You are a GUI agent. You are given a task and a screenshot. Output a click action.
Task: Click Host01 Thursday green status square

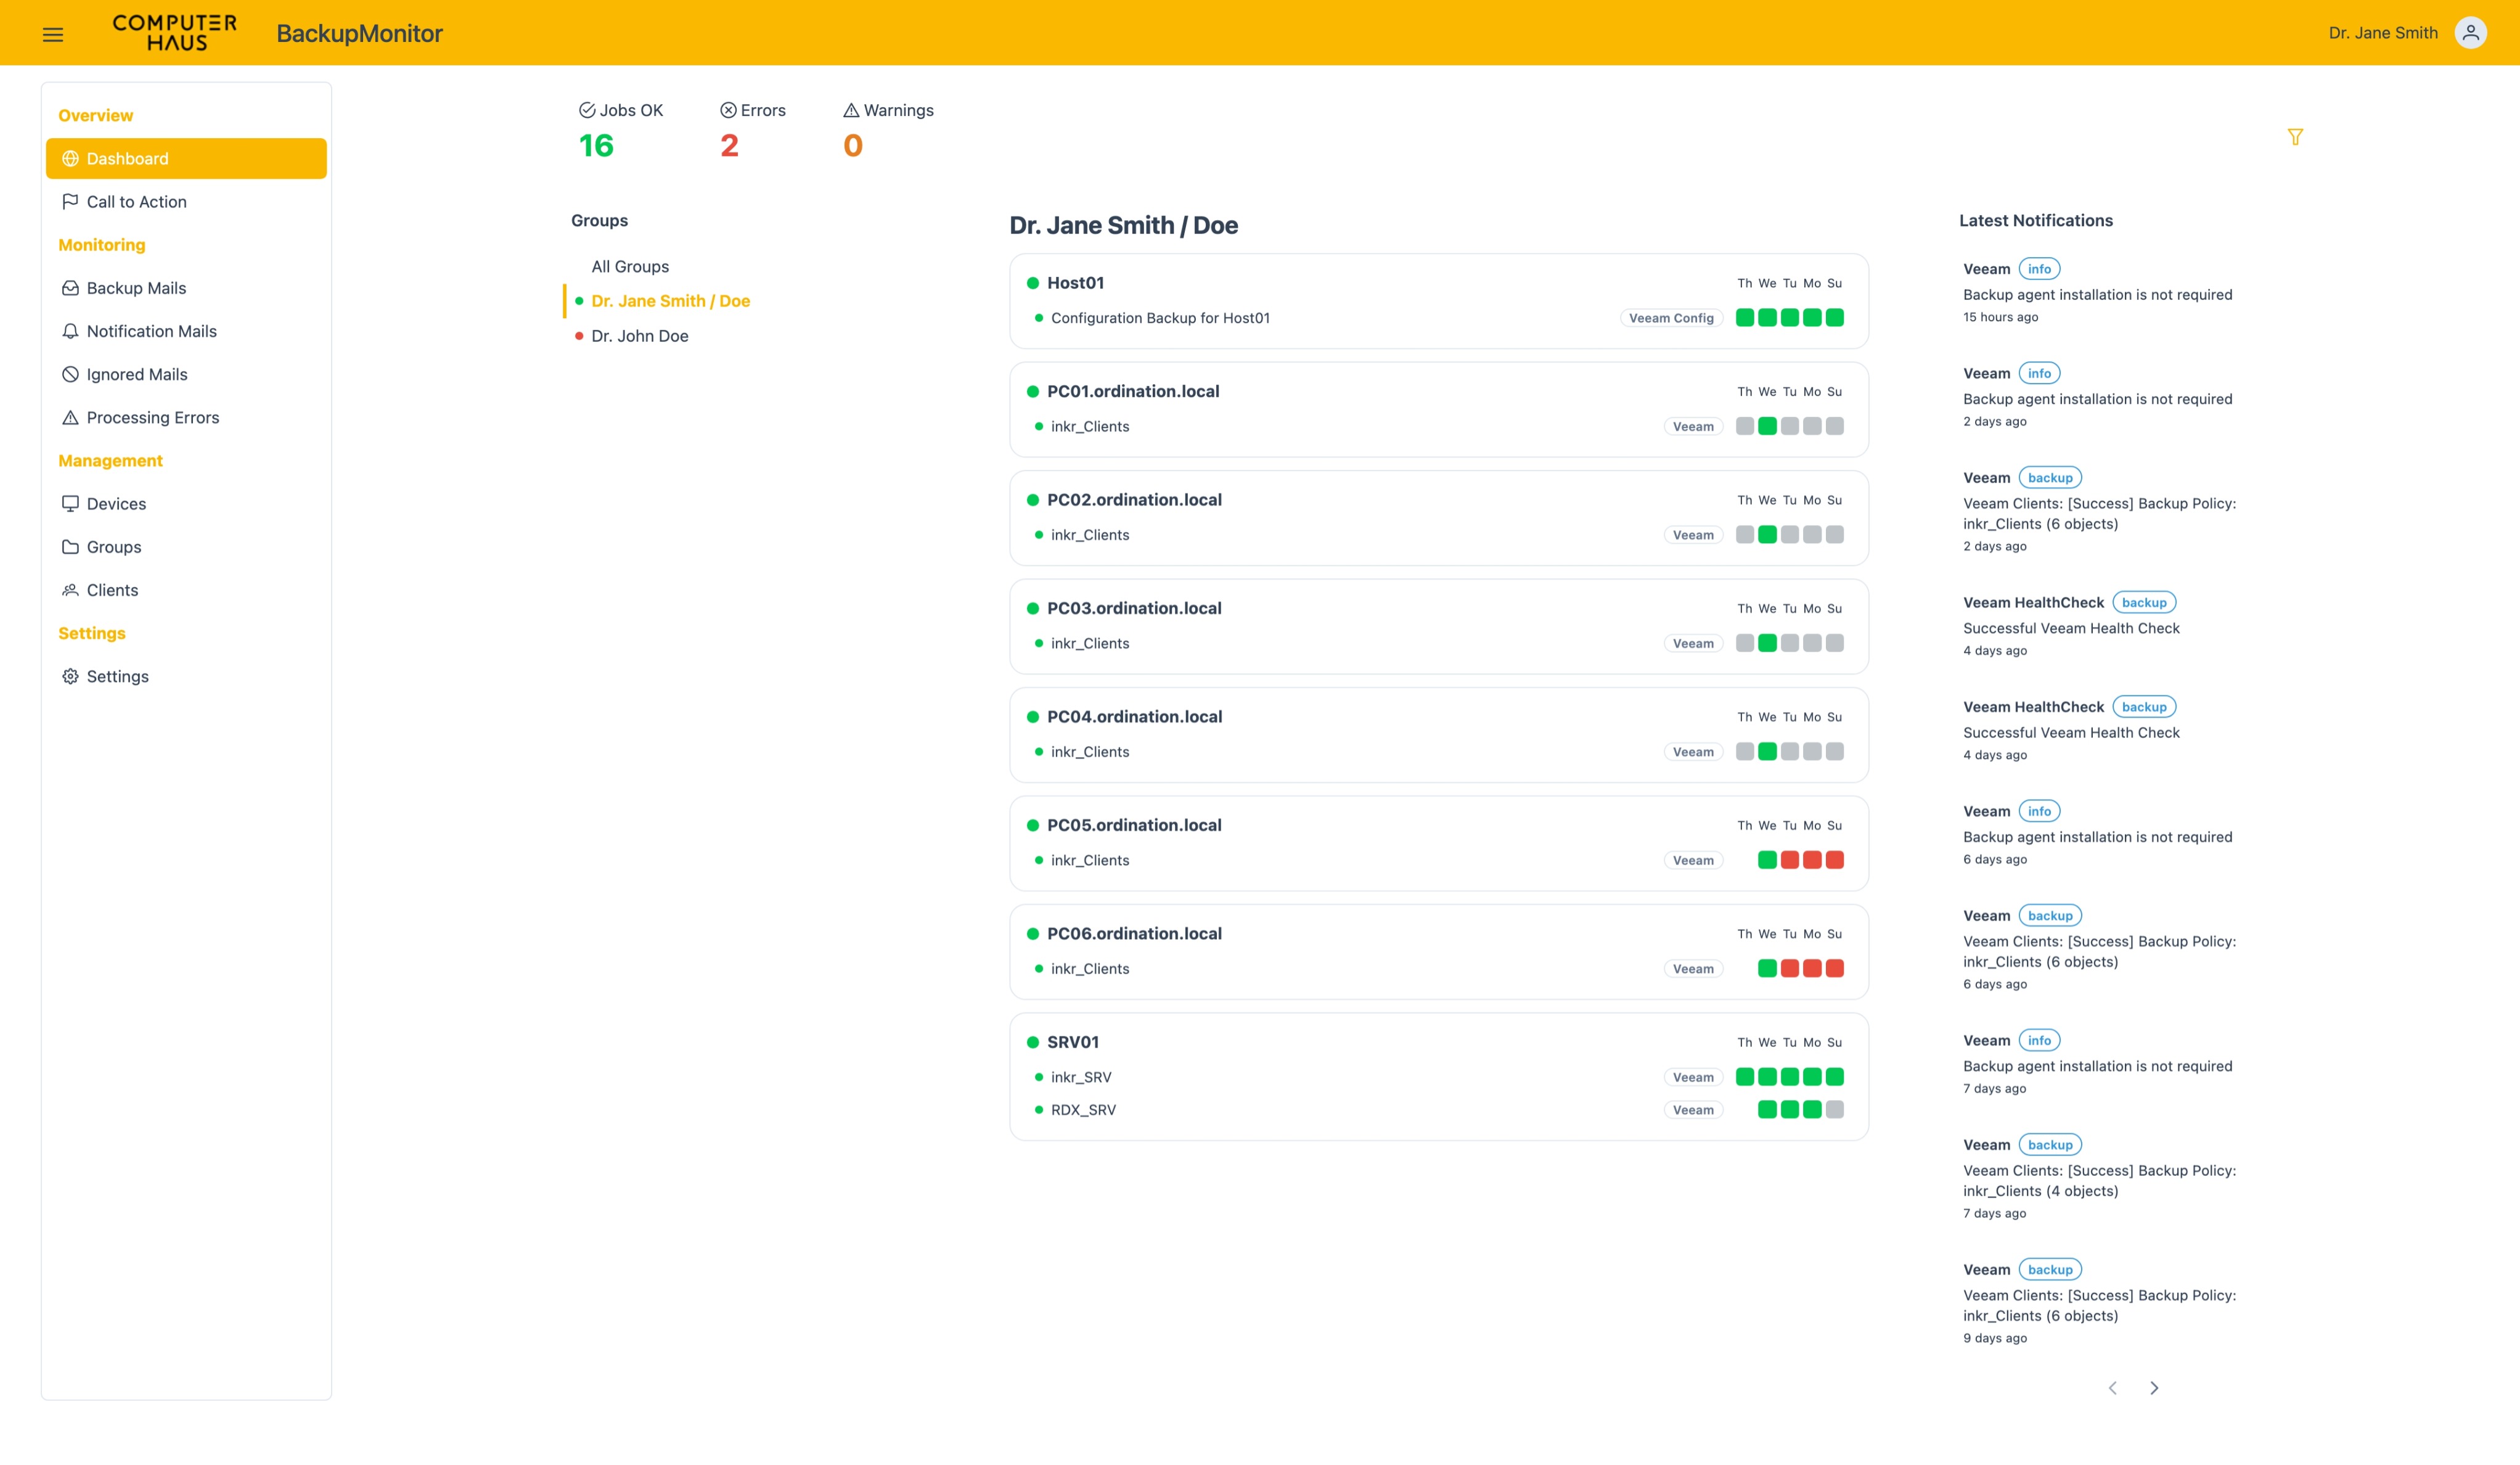coord(1745,318)
